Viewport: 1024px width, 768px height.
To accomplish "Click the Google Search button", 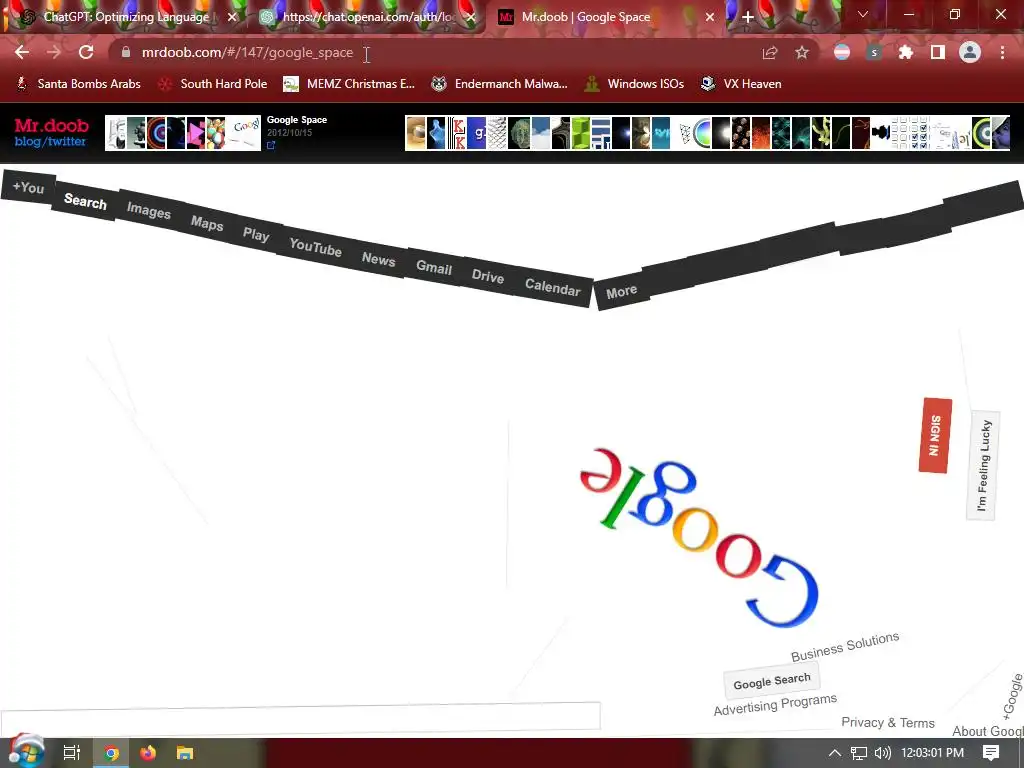I will 771,681.
